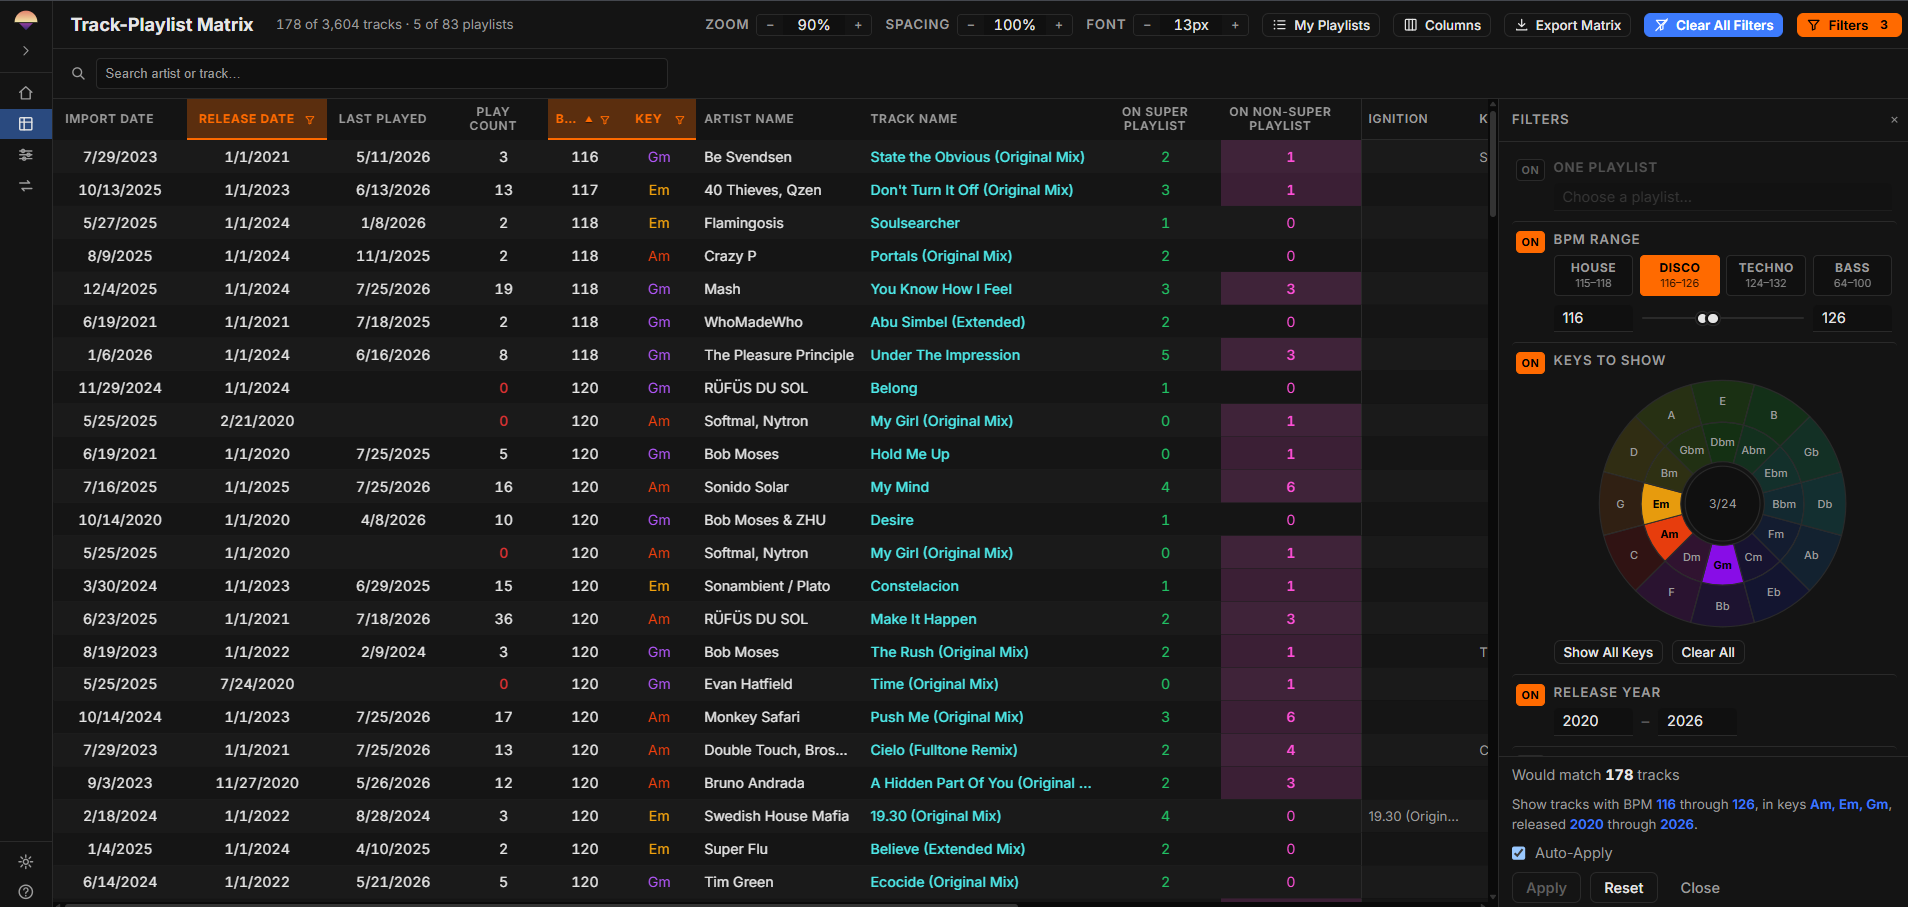Open the My Playlists menu

[1321, 25]
